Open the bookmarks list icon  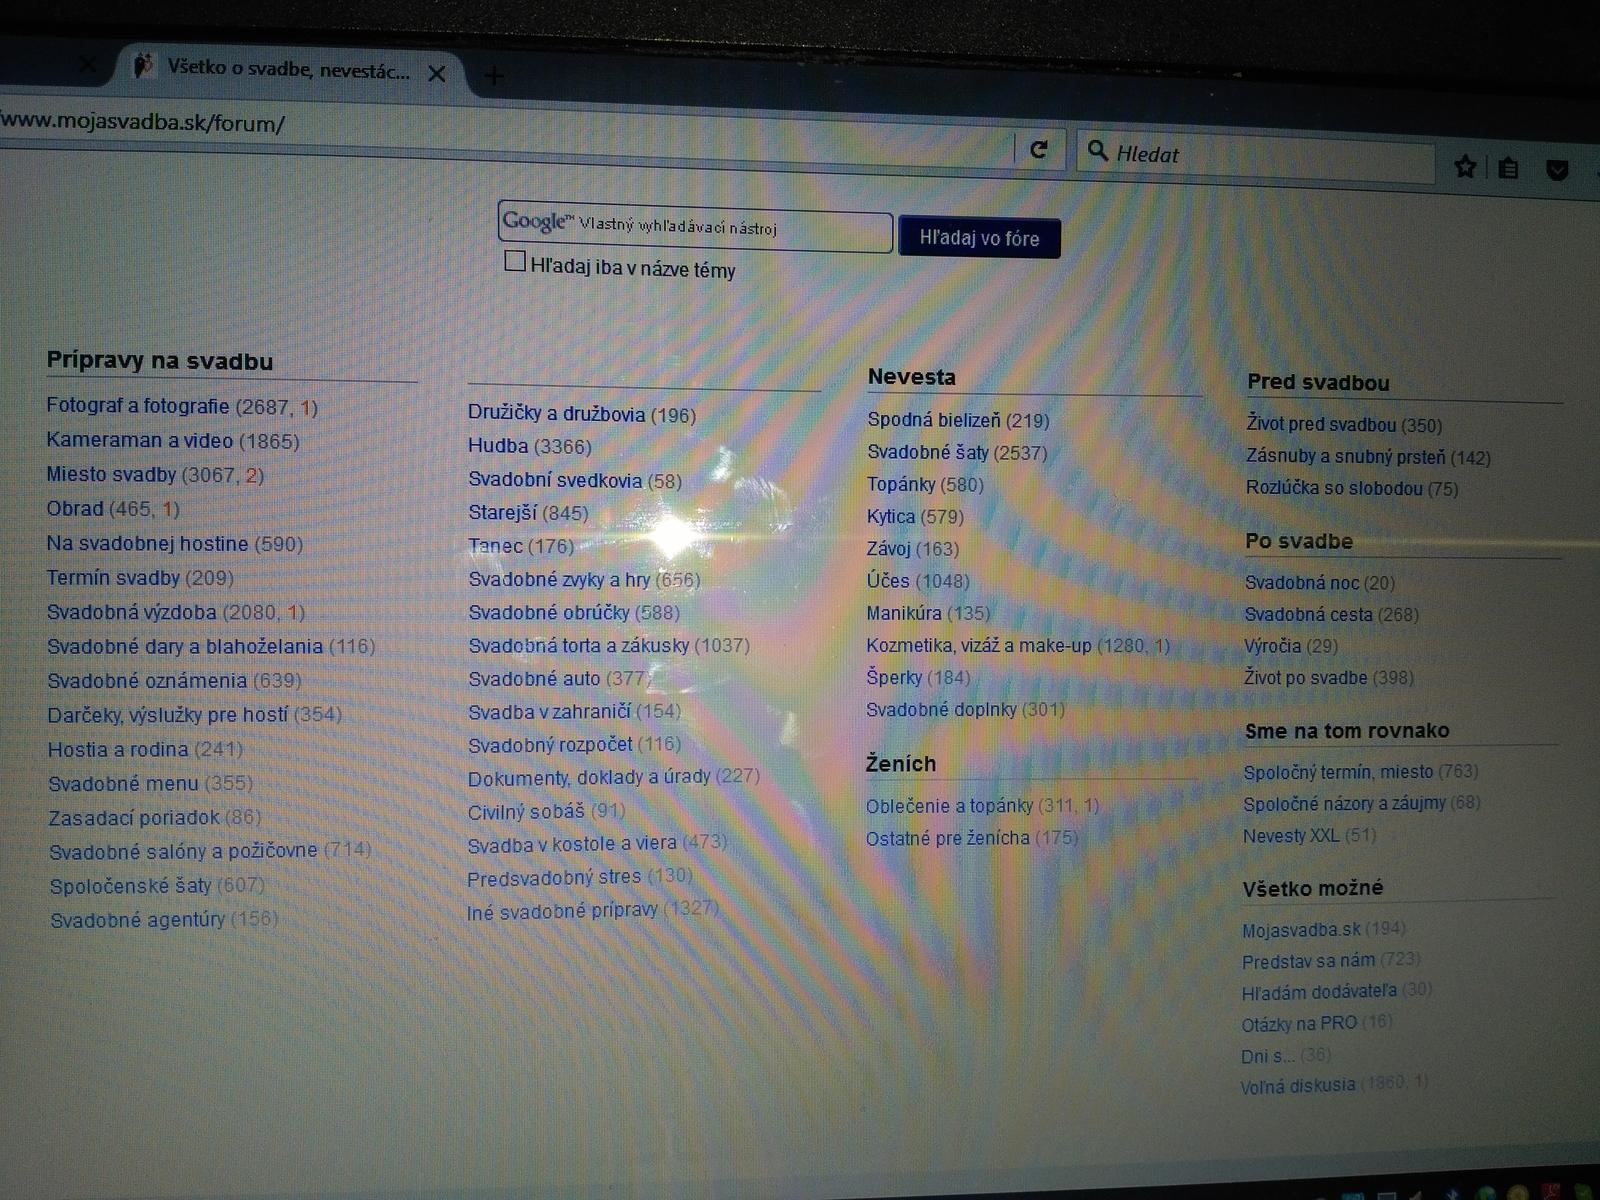[1508, 168]
